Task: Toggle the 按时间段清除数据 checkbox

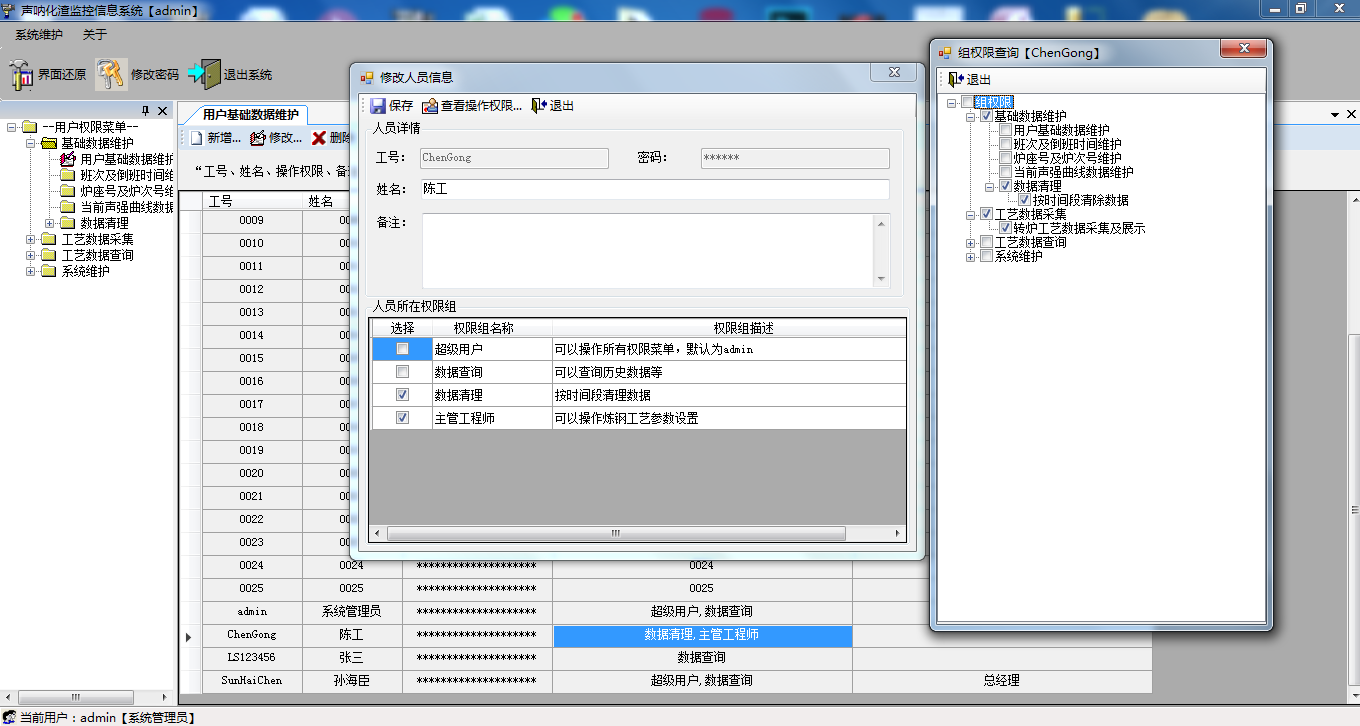Action: pyautogui.click(x=1025, y=200)
